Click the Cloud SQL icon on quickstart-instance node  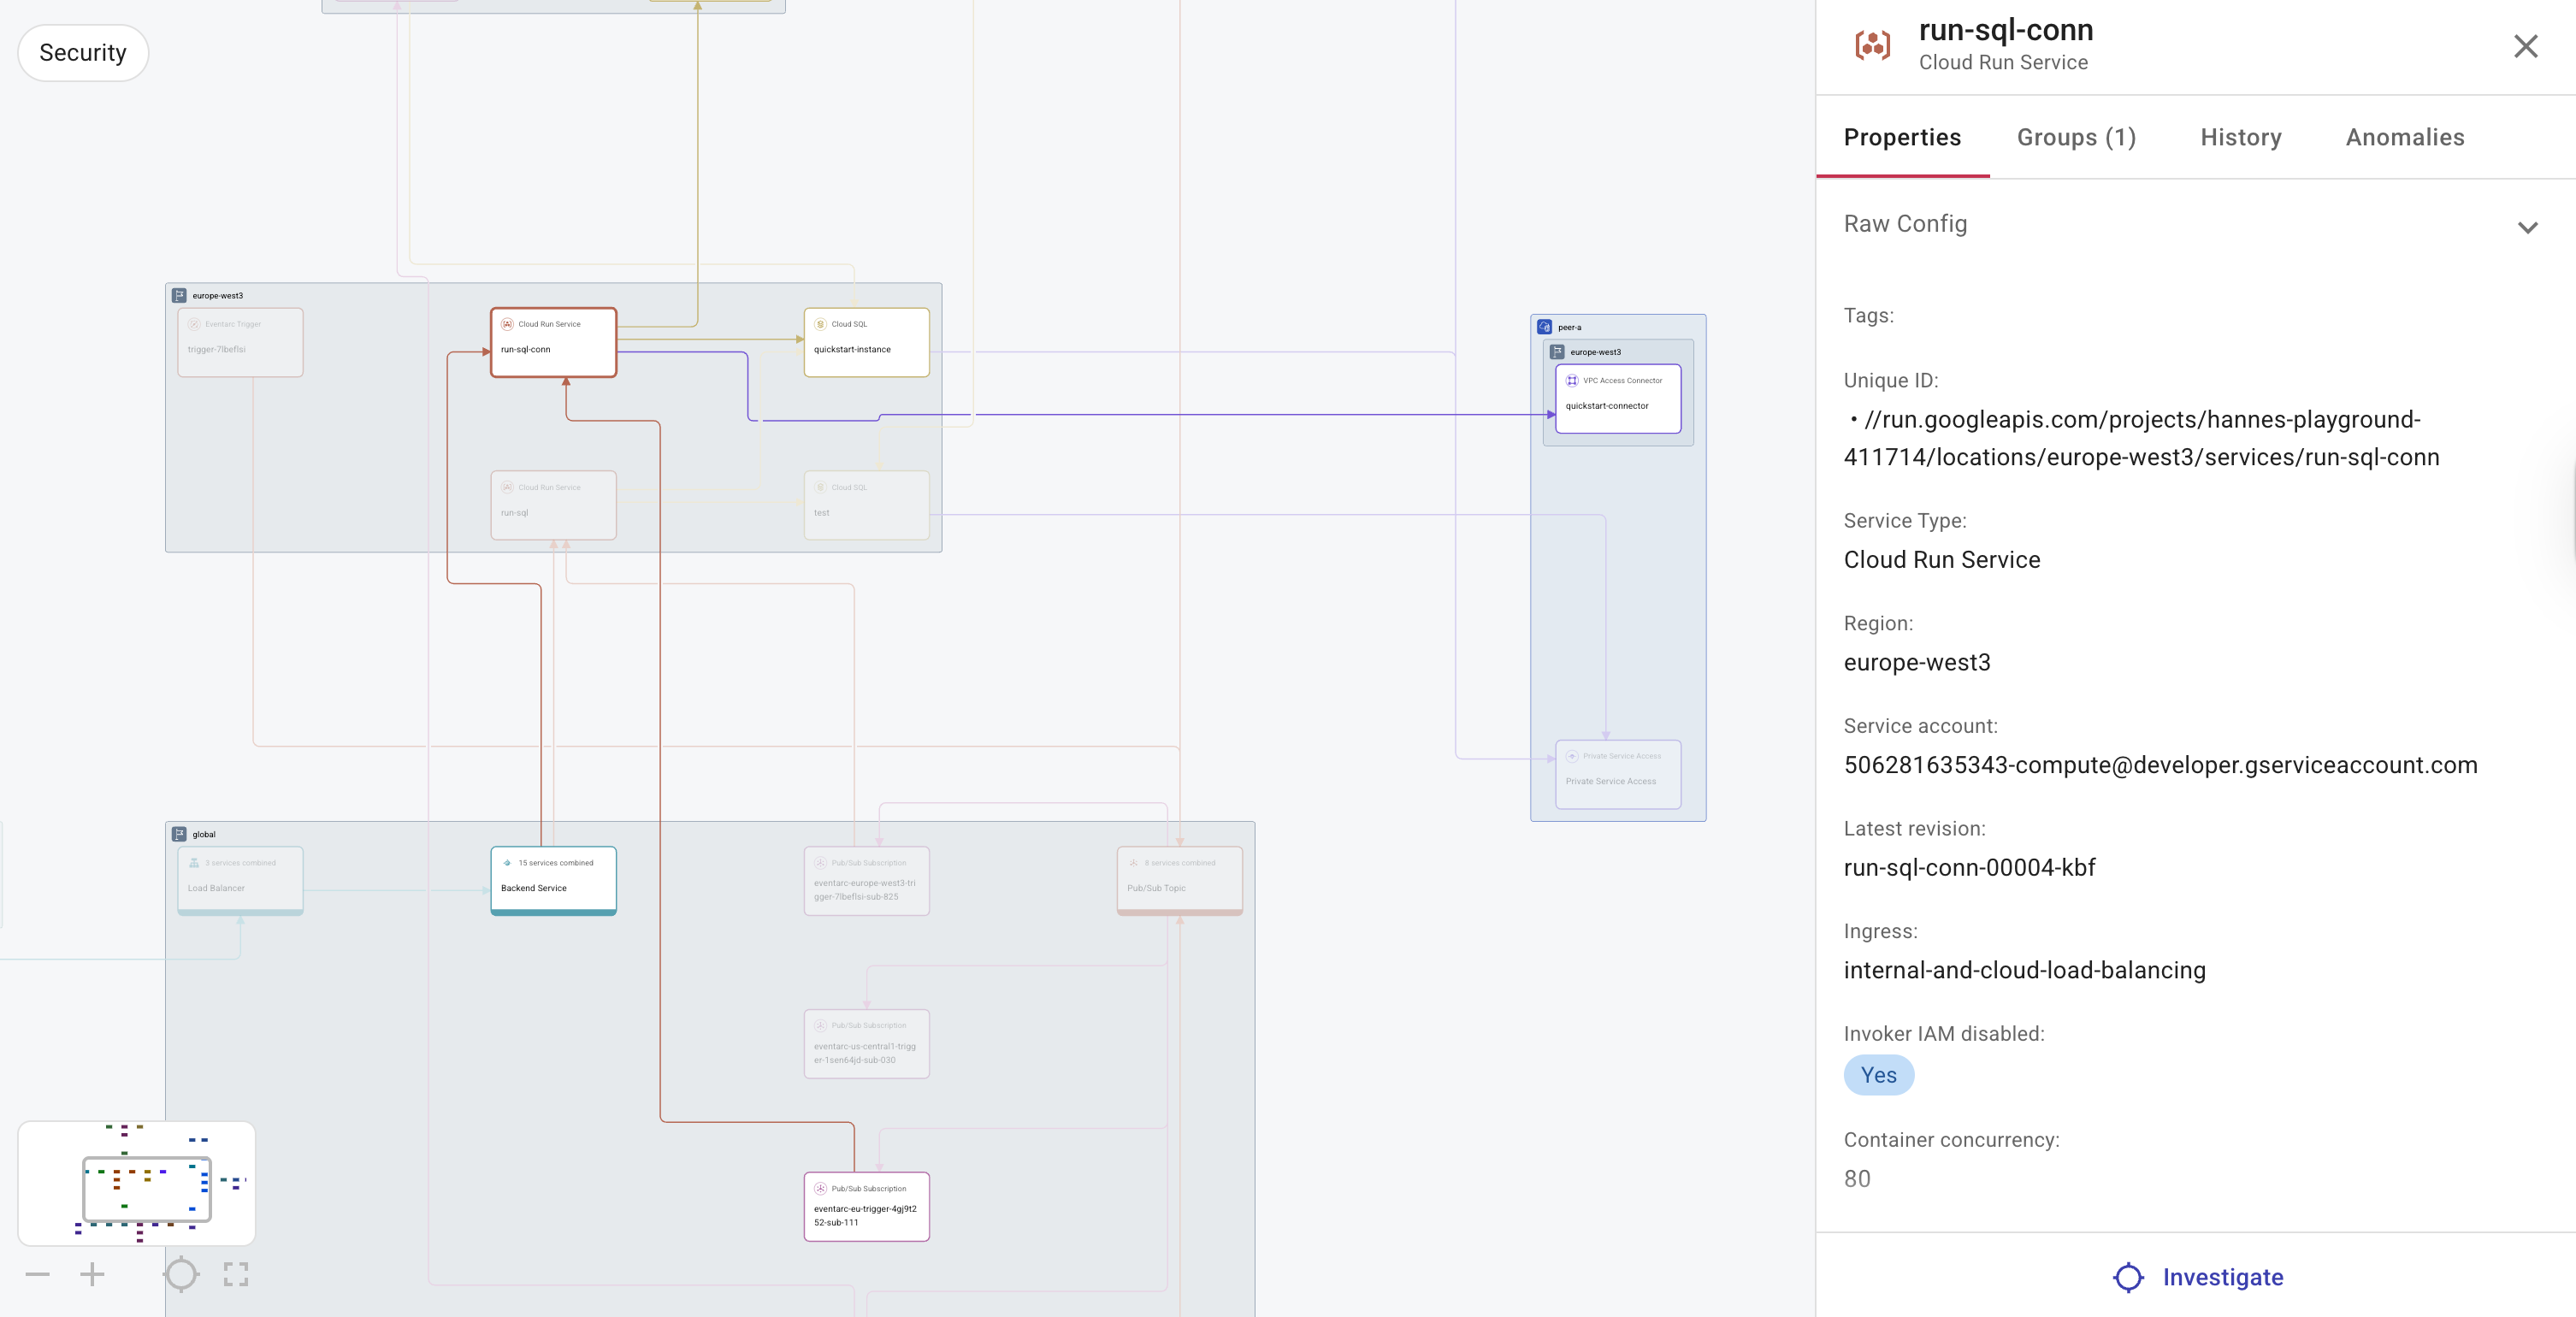[x=821, y=323]
